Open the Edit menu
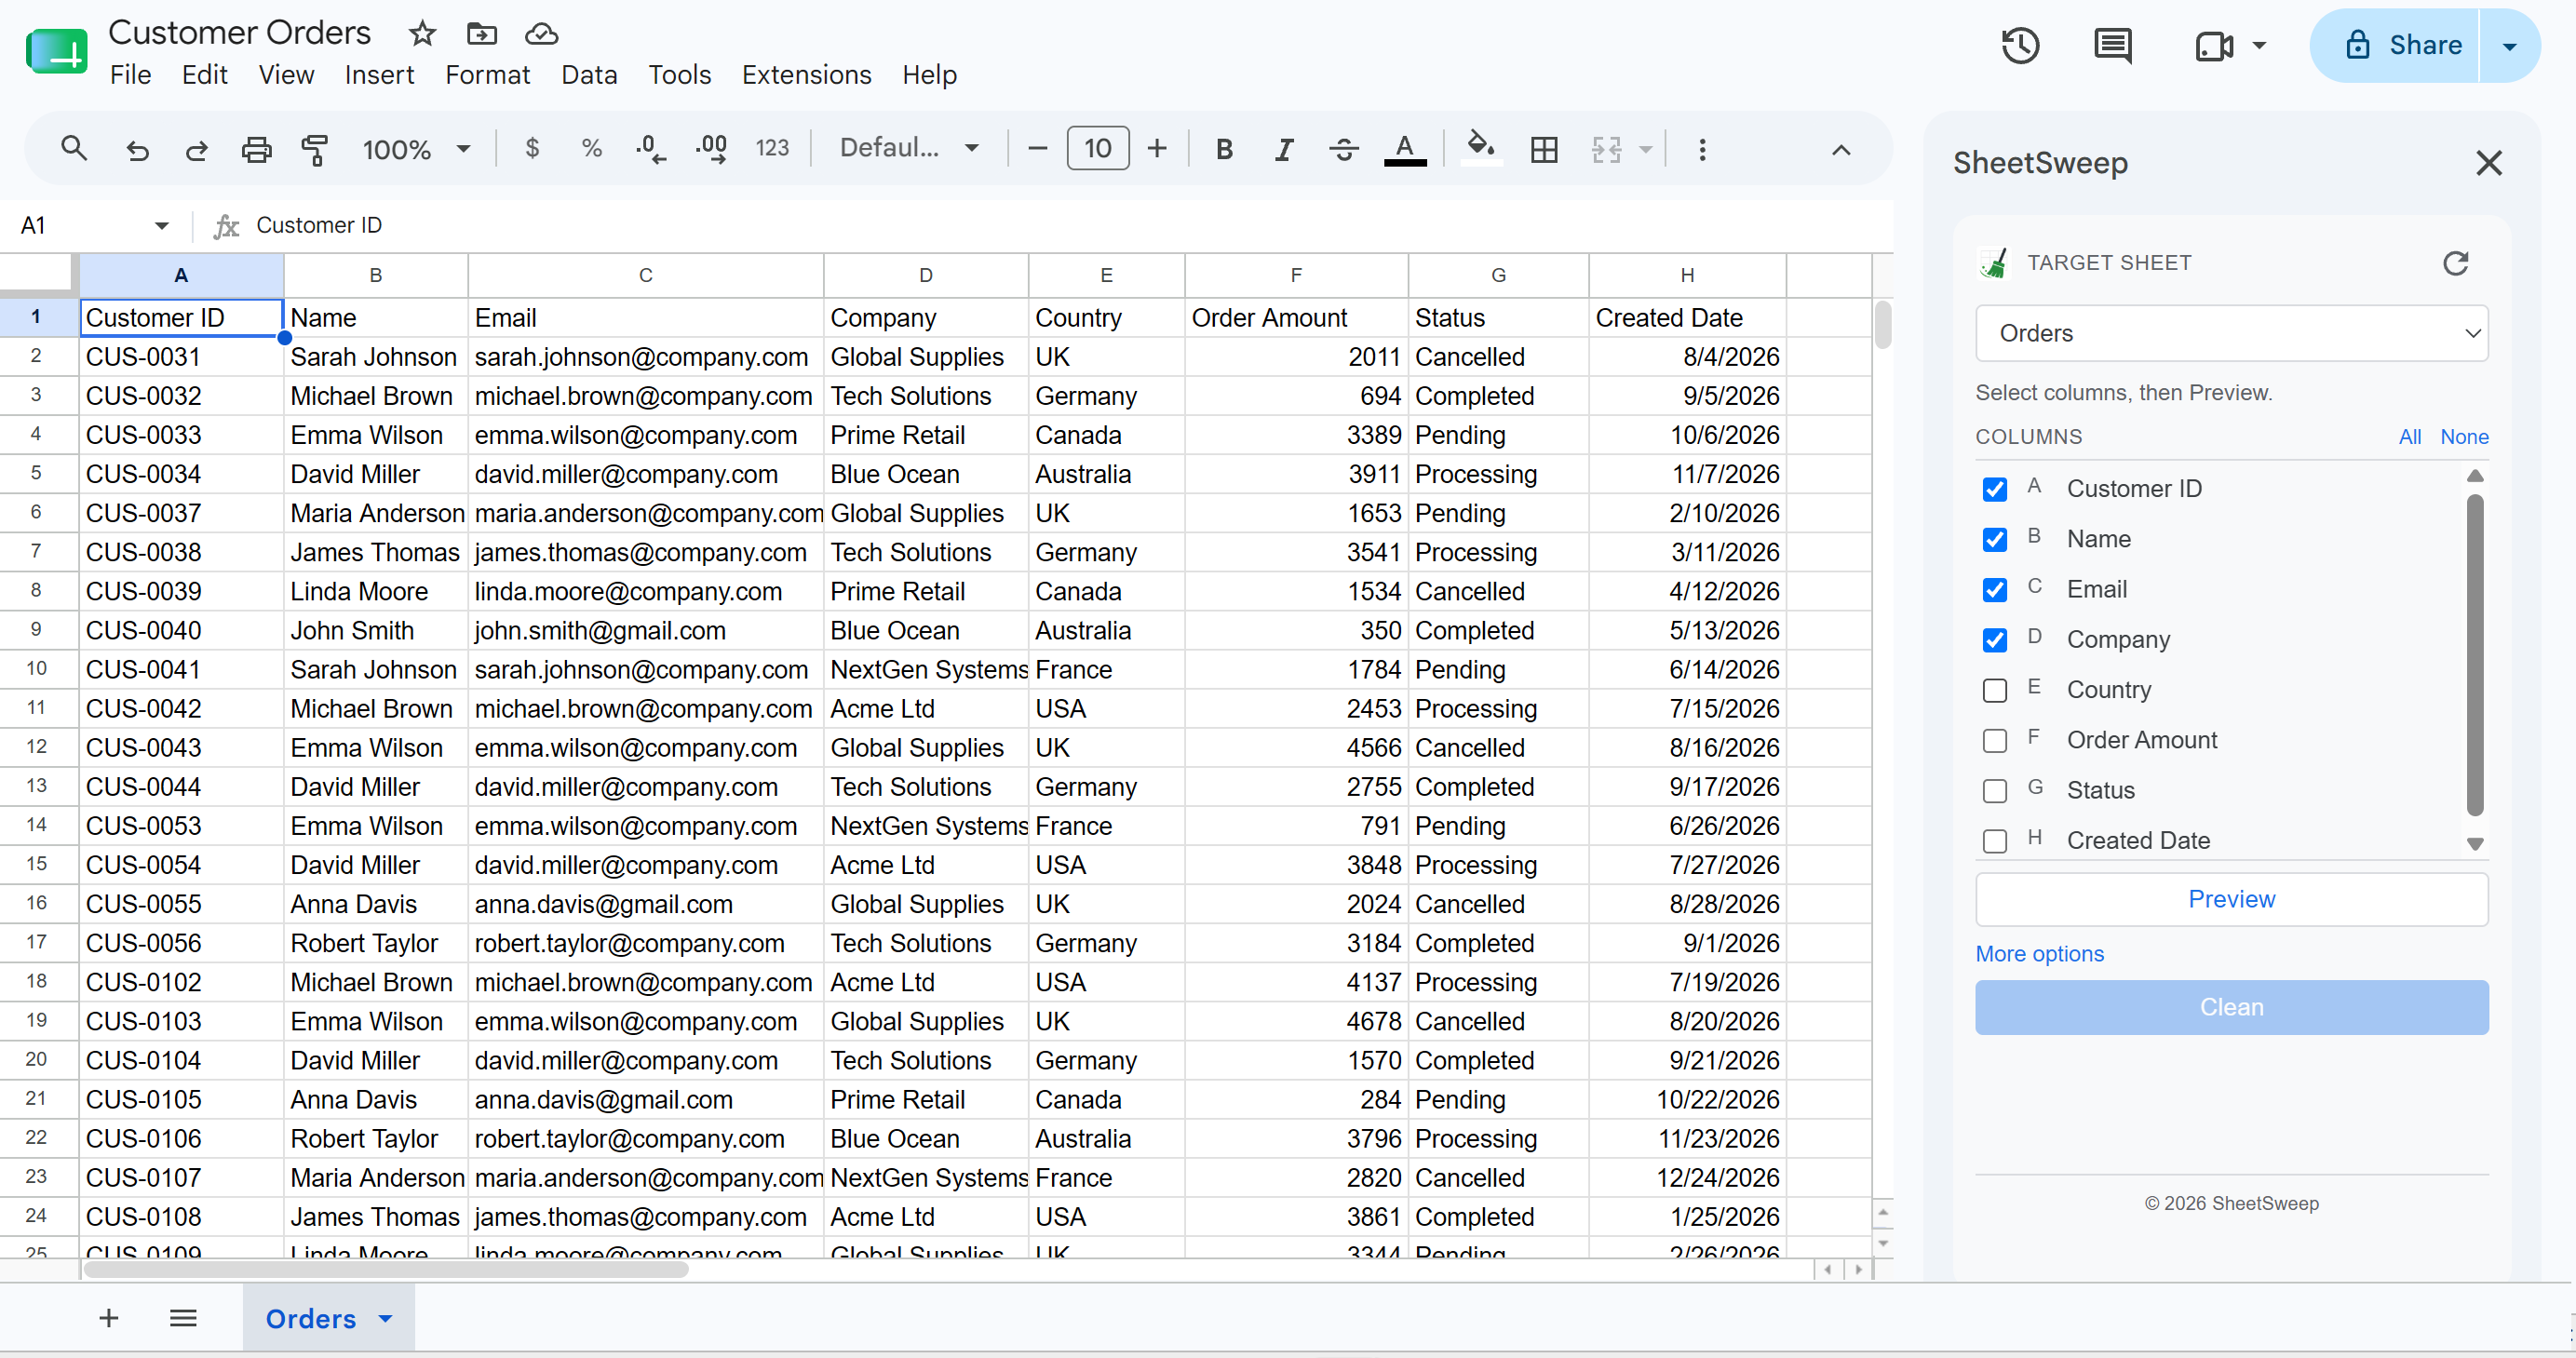 (x=204, y=75)
